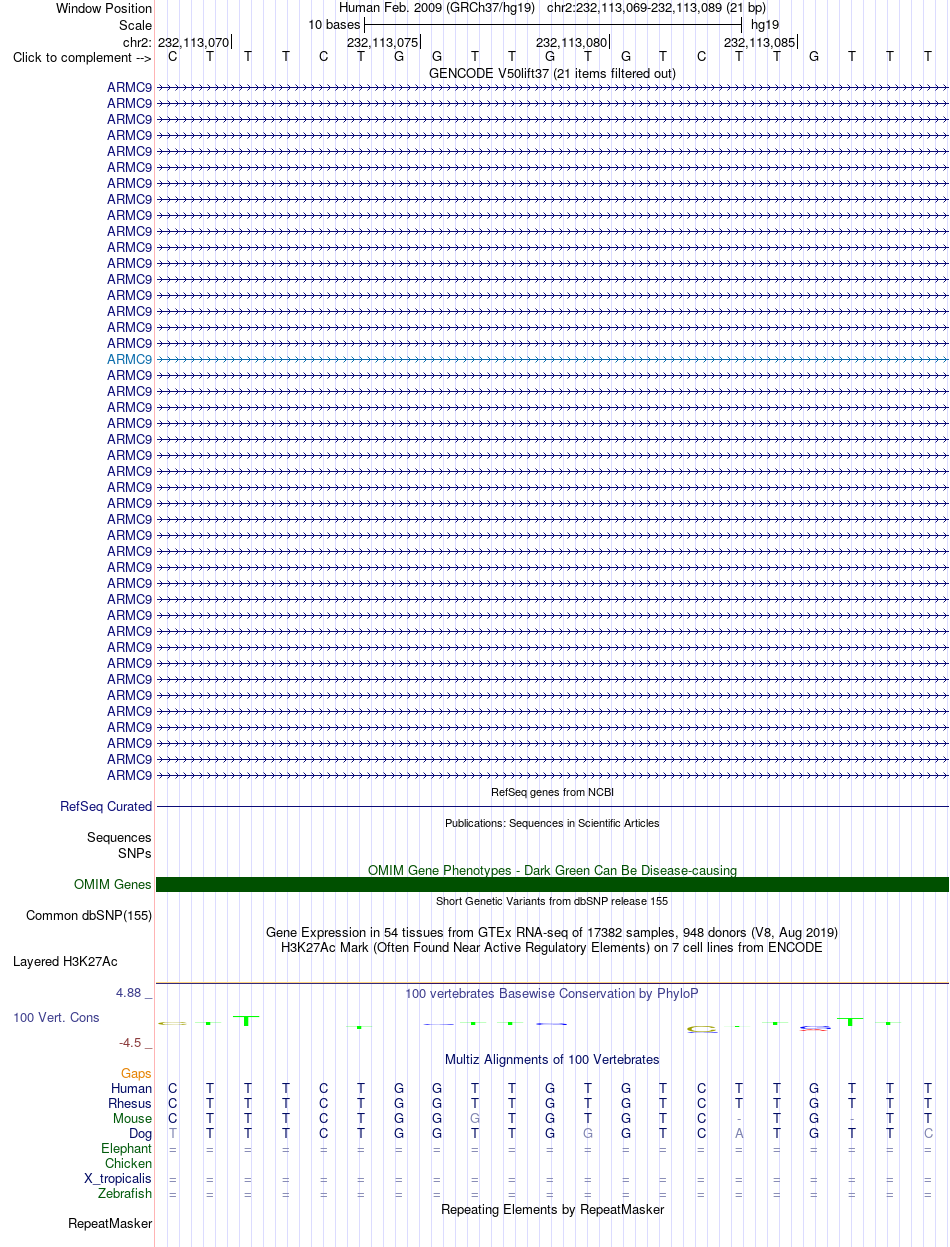
Task: Click the light-blue highlighted ARMC9 transcript label
Action: [130, 359]
